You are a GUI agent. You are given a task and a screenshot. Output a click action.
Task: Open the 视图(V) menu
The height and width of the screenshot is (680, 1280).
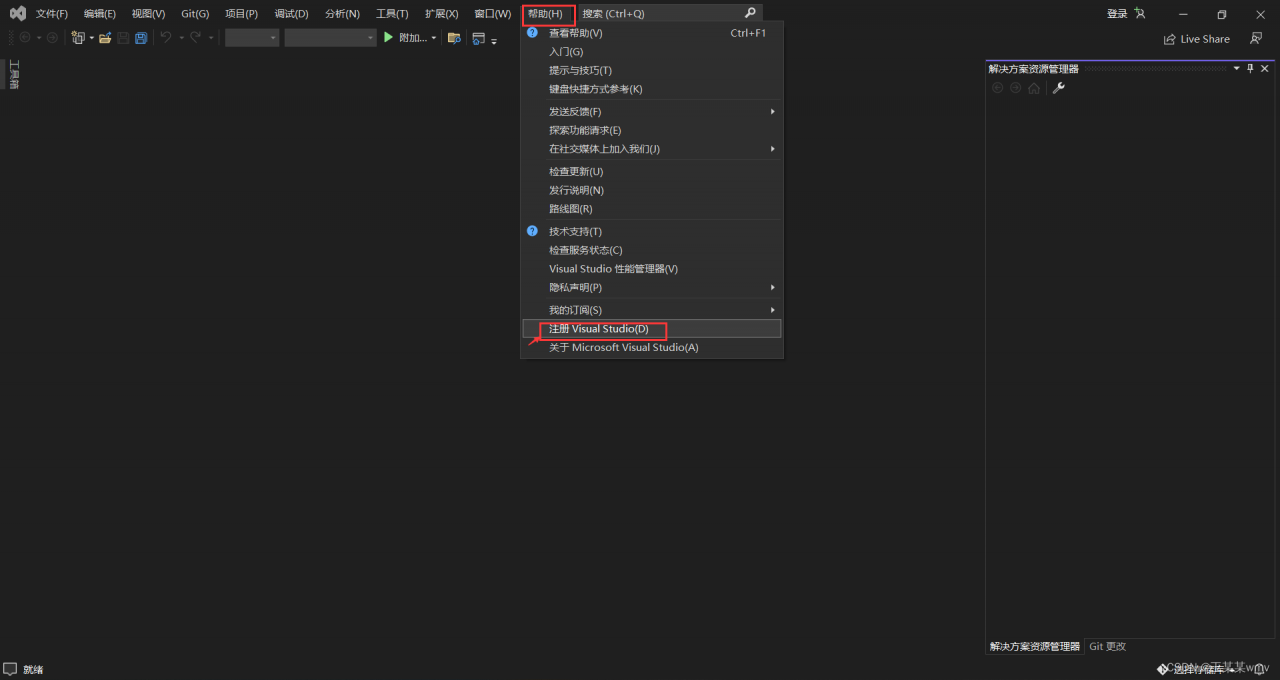(x=148, y=14)
